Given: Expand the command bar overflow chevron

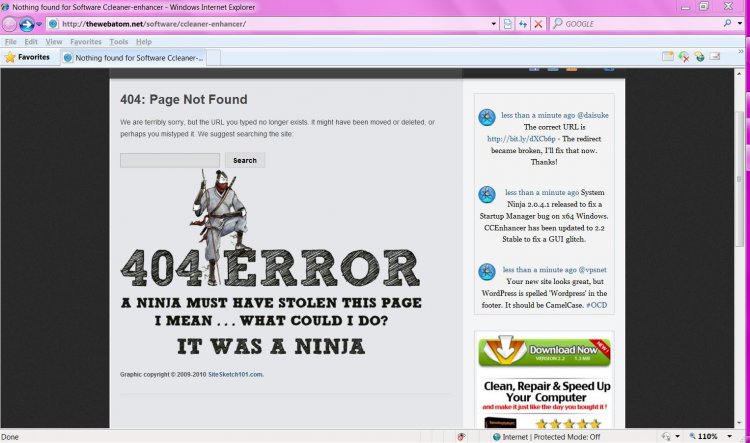Looking at the screenshot, I should point(741,51).
